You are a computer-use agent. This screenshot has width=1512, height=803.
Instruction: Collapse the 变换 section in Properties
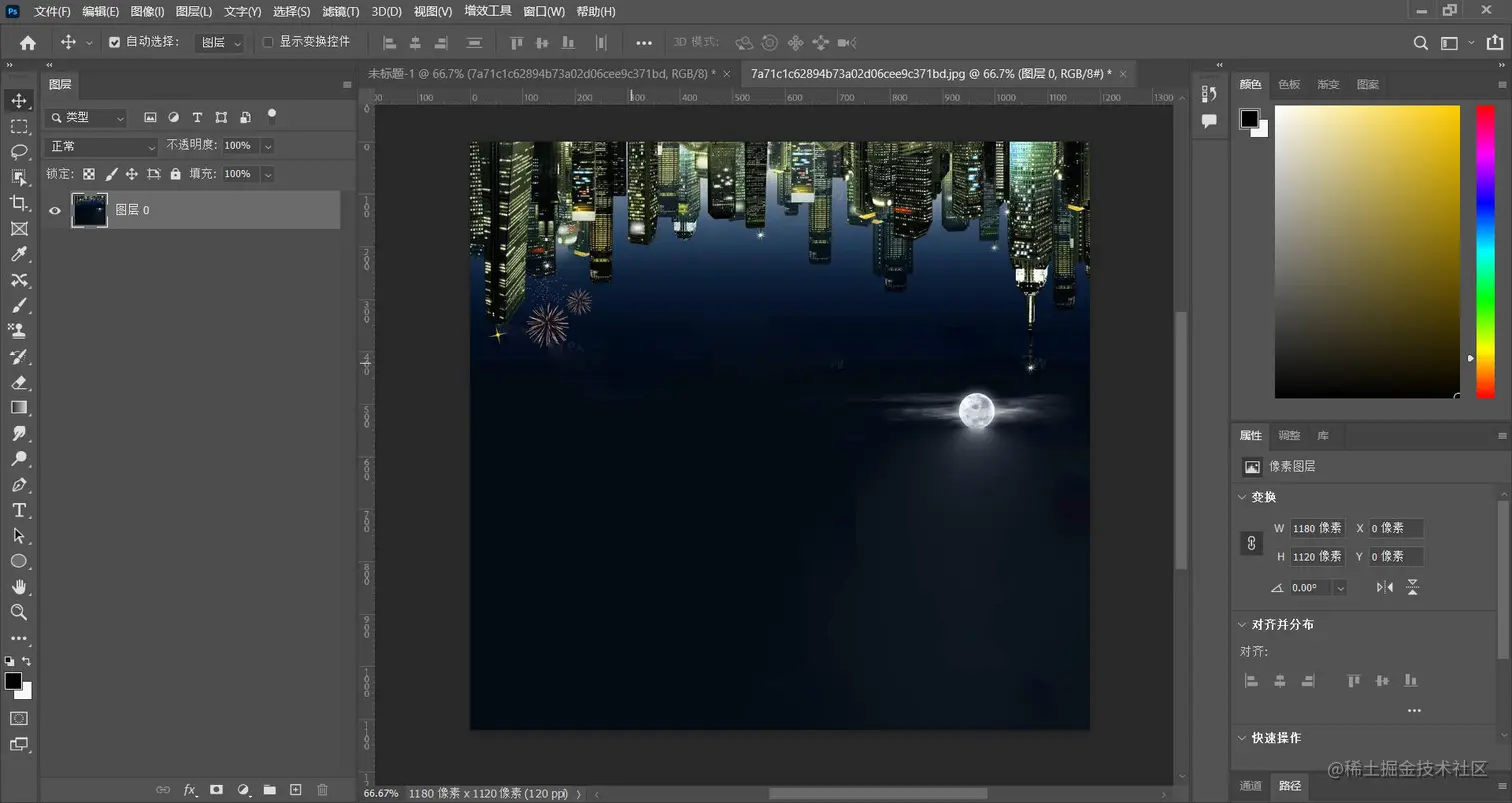pos(1243,497)
